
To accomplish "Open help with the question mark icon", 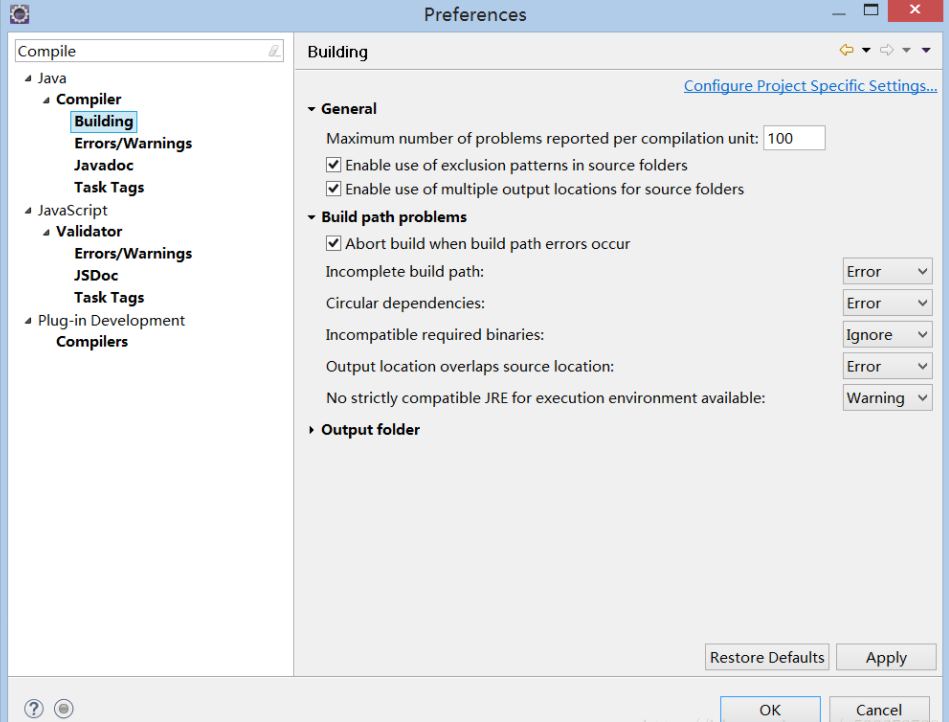I will point(34,708).
